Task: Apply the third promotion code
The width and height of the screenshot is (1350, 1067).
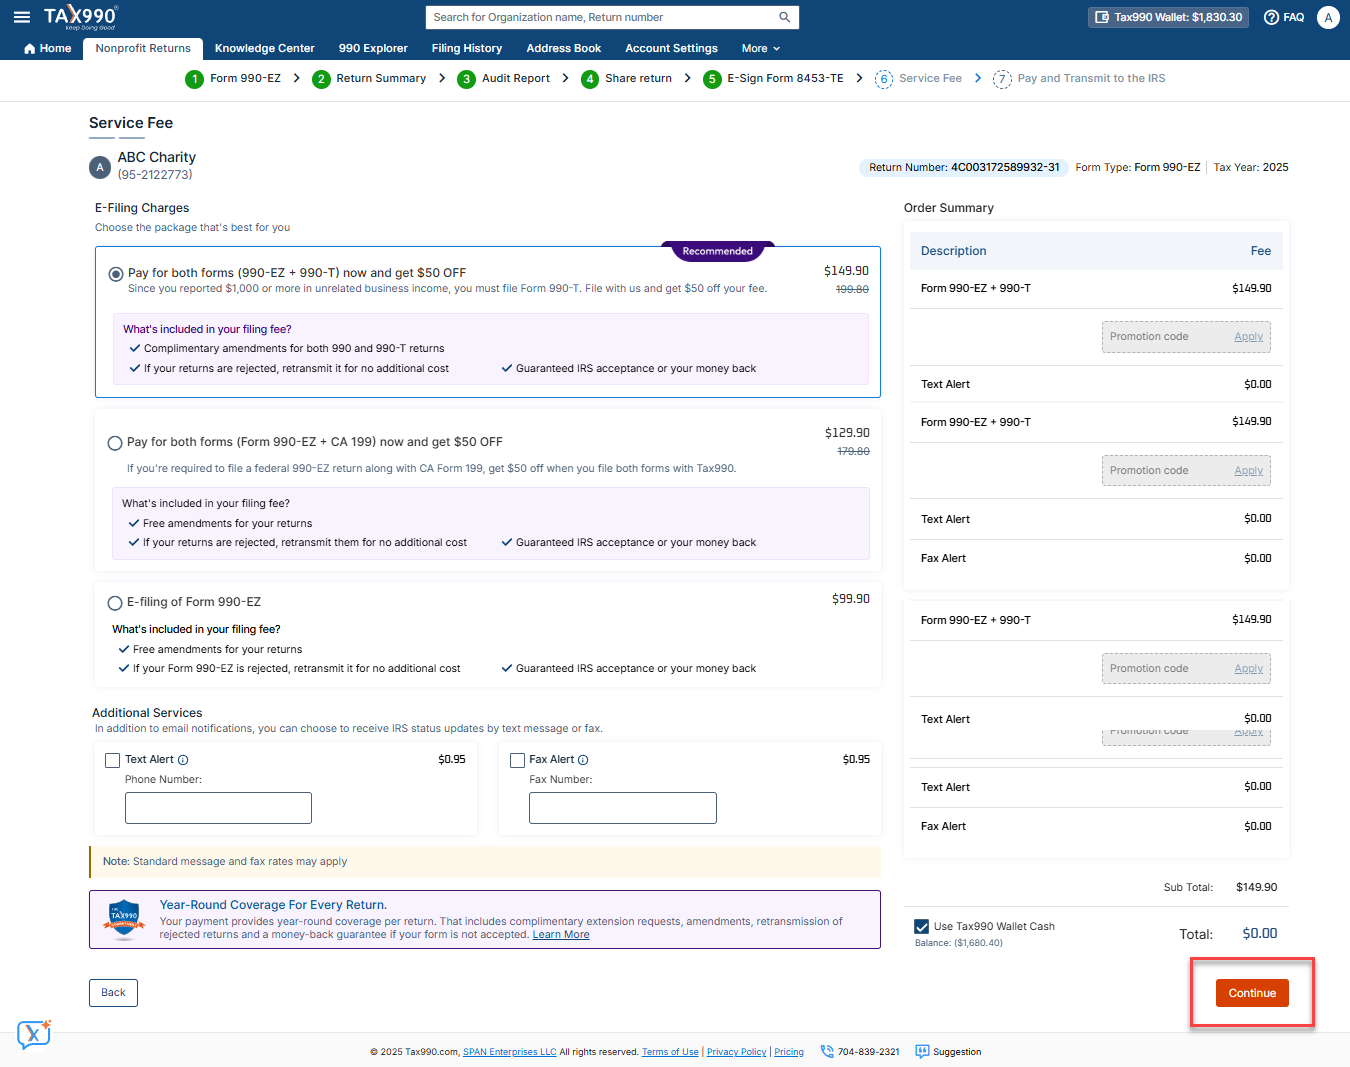Action: [1248, 669]
